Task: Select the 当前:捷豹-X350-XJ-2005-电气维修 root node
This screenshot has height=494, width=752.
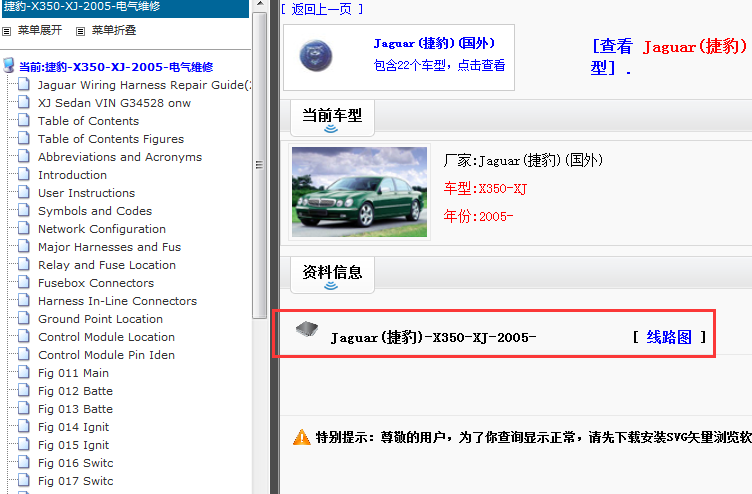Action: [x=116, y=67]
